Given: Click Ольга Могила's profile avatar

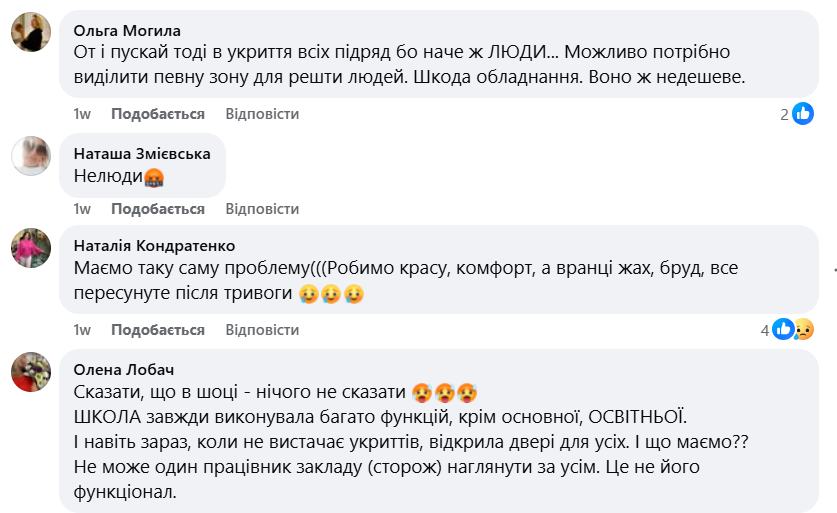Looking at the screenshot, I should pyautogui.click(x=31, y=31).
